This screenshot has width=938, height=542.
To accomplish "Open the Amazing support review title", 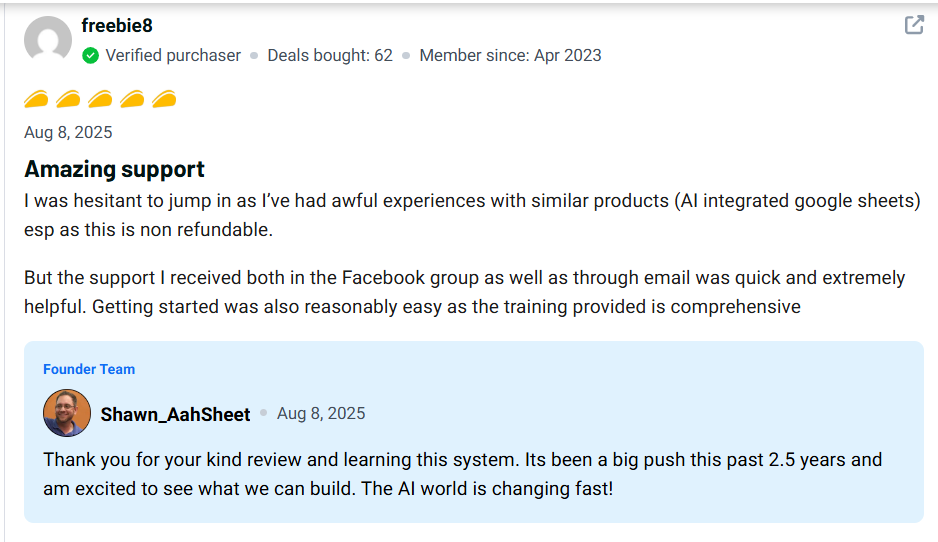I will [x=114, y=169].
